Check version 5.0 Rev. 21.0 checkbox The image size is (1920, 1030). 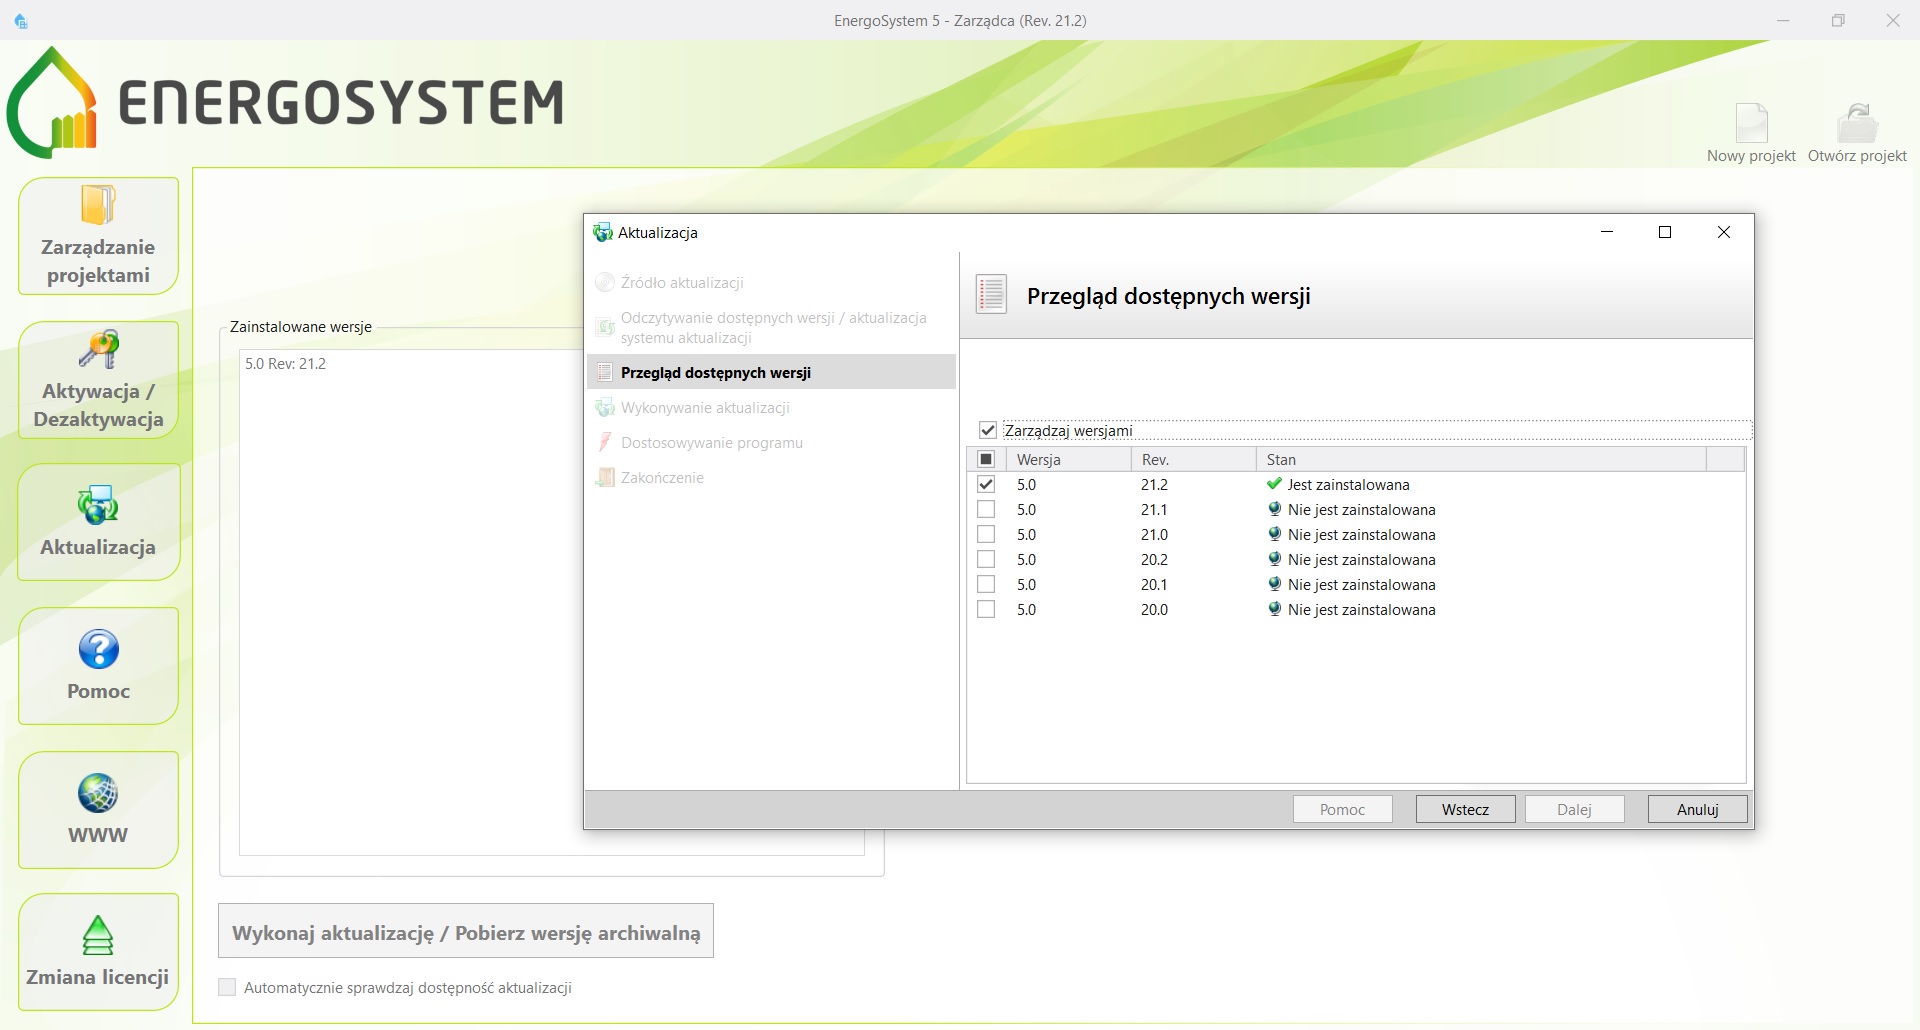point(986,534)
